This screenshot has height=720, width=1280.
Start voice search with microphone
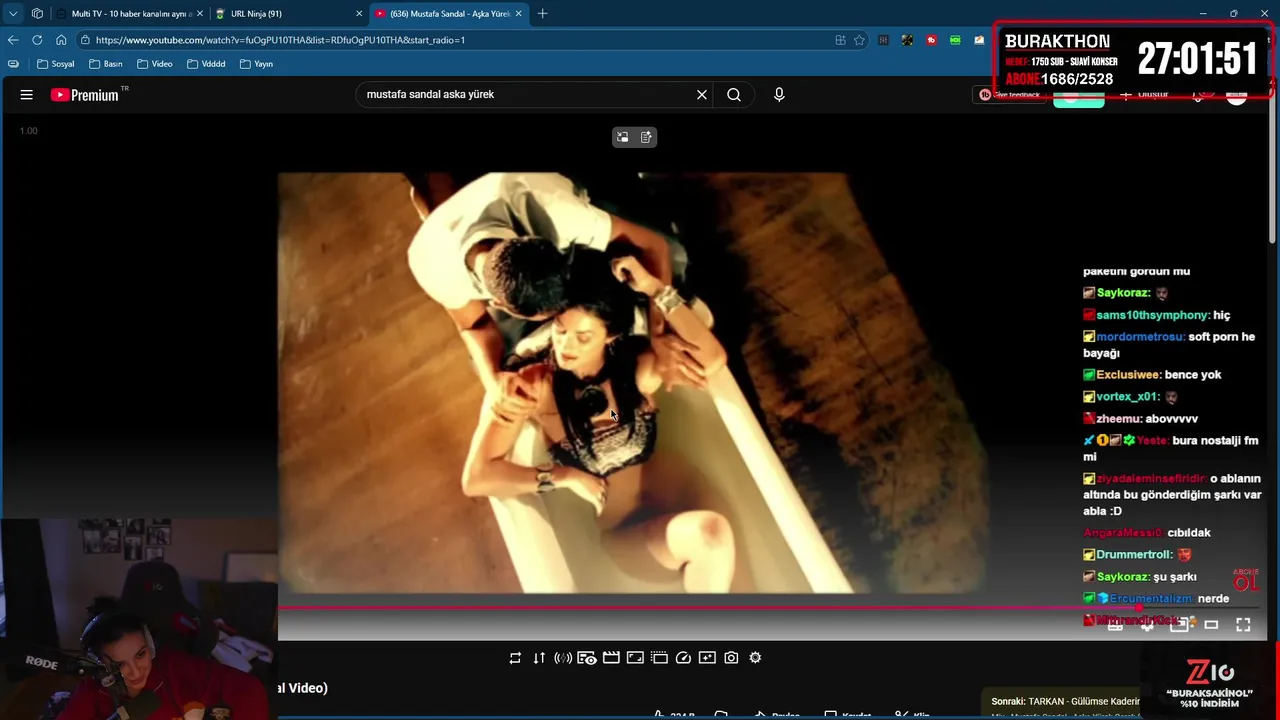[x=779, y=95]
